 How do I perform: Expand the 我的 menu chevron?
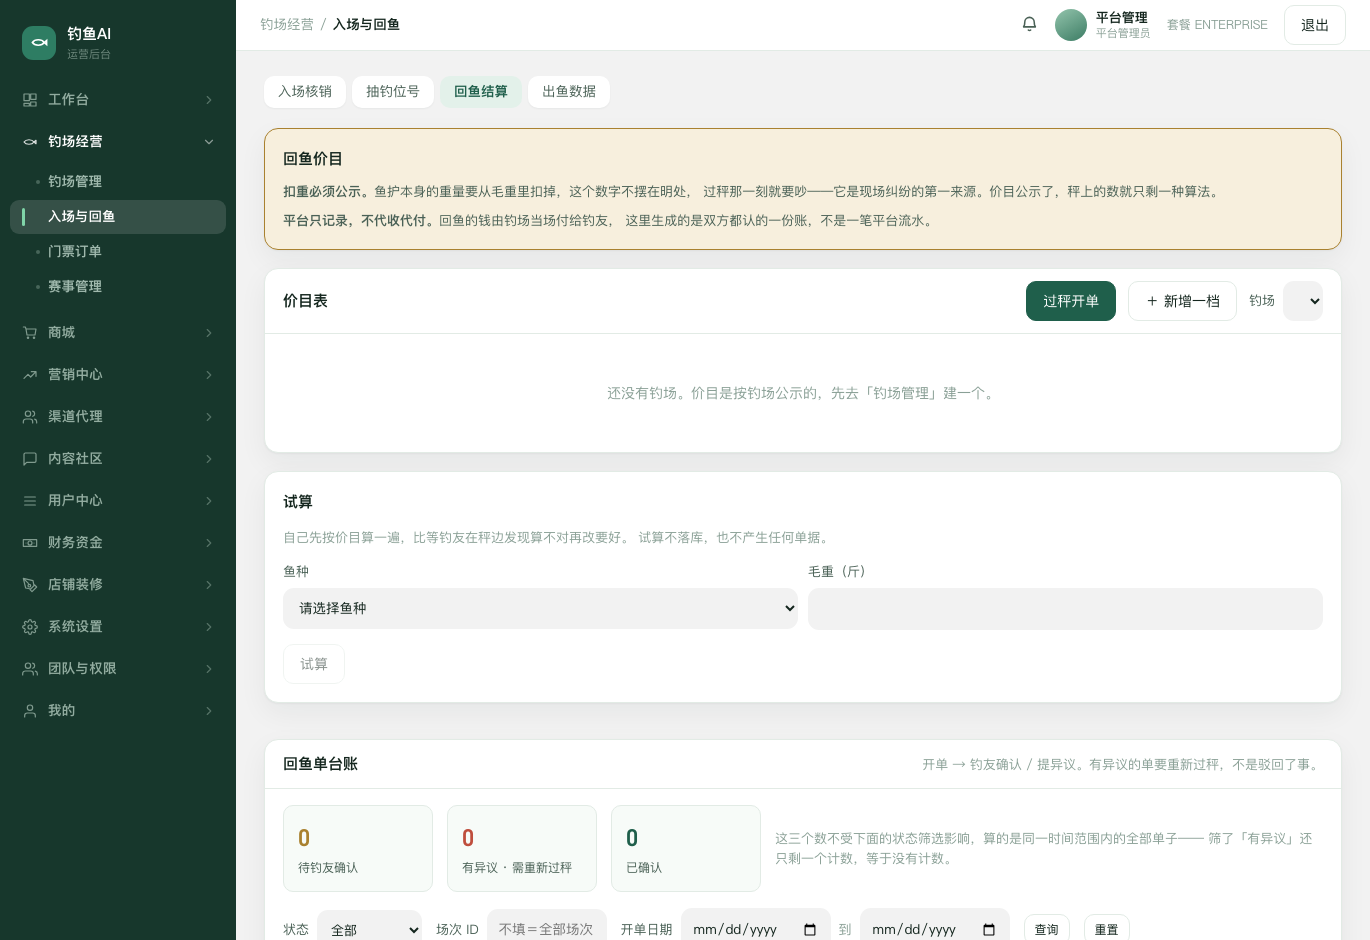[209, 711]
